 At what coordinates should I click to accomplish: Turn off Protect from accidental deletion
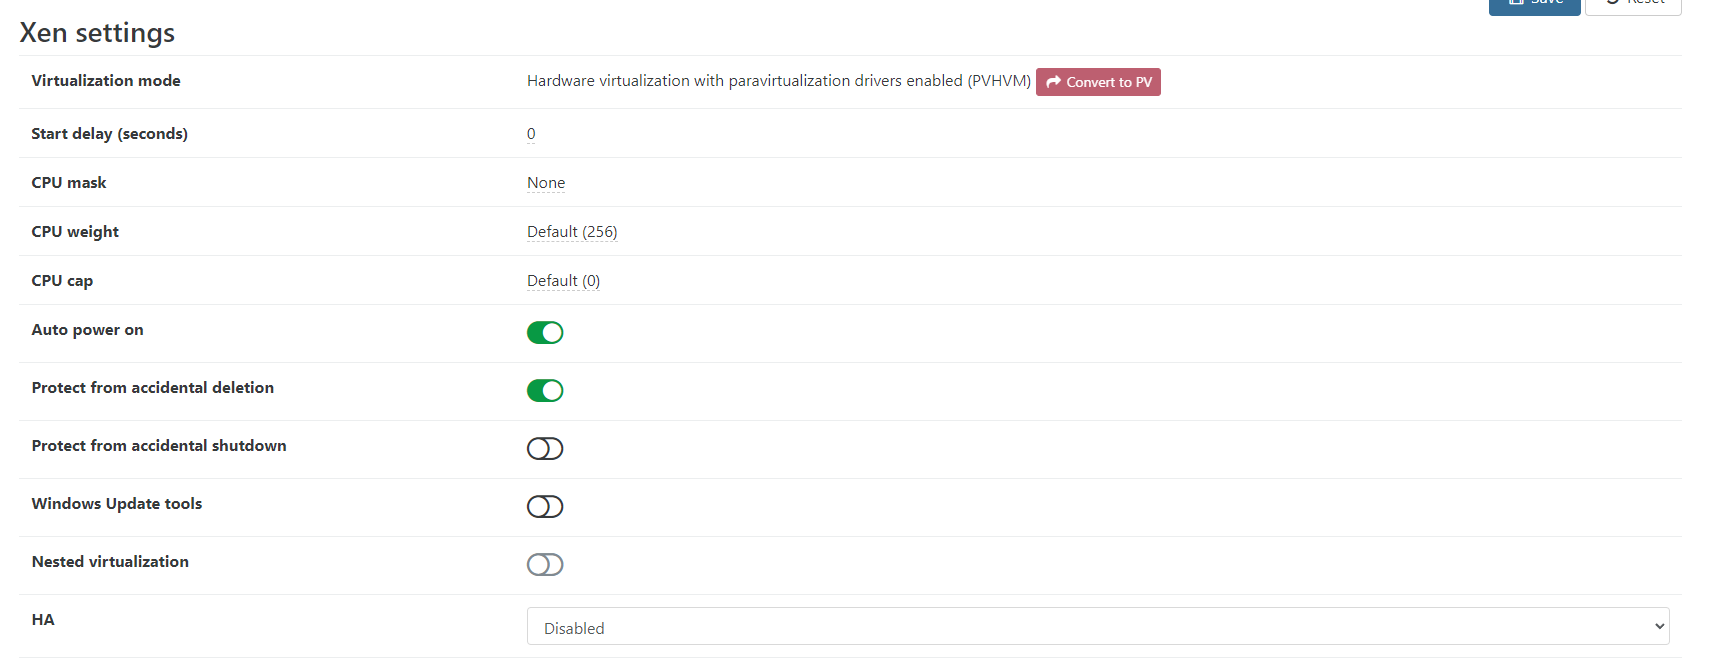pos(545,390)
